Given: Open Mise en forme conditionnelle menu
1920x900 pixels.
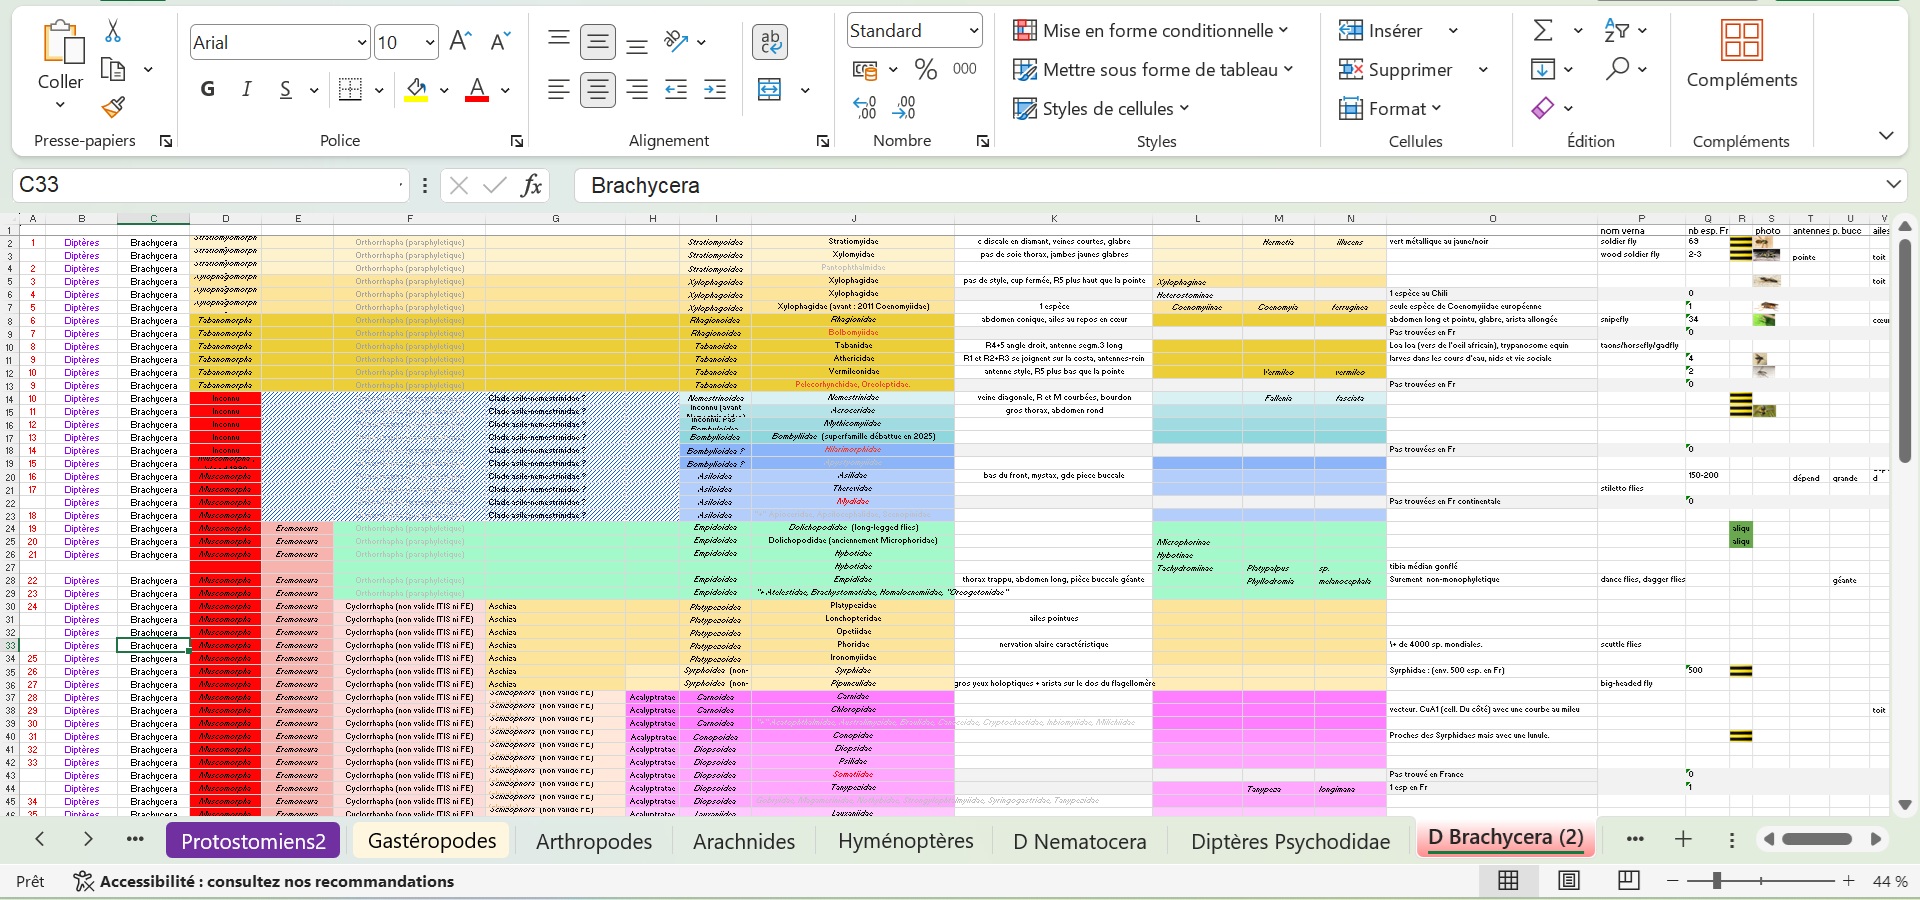Looking at the screenshot, I should pyautogui.click(x=1150, y=30).
